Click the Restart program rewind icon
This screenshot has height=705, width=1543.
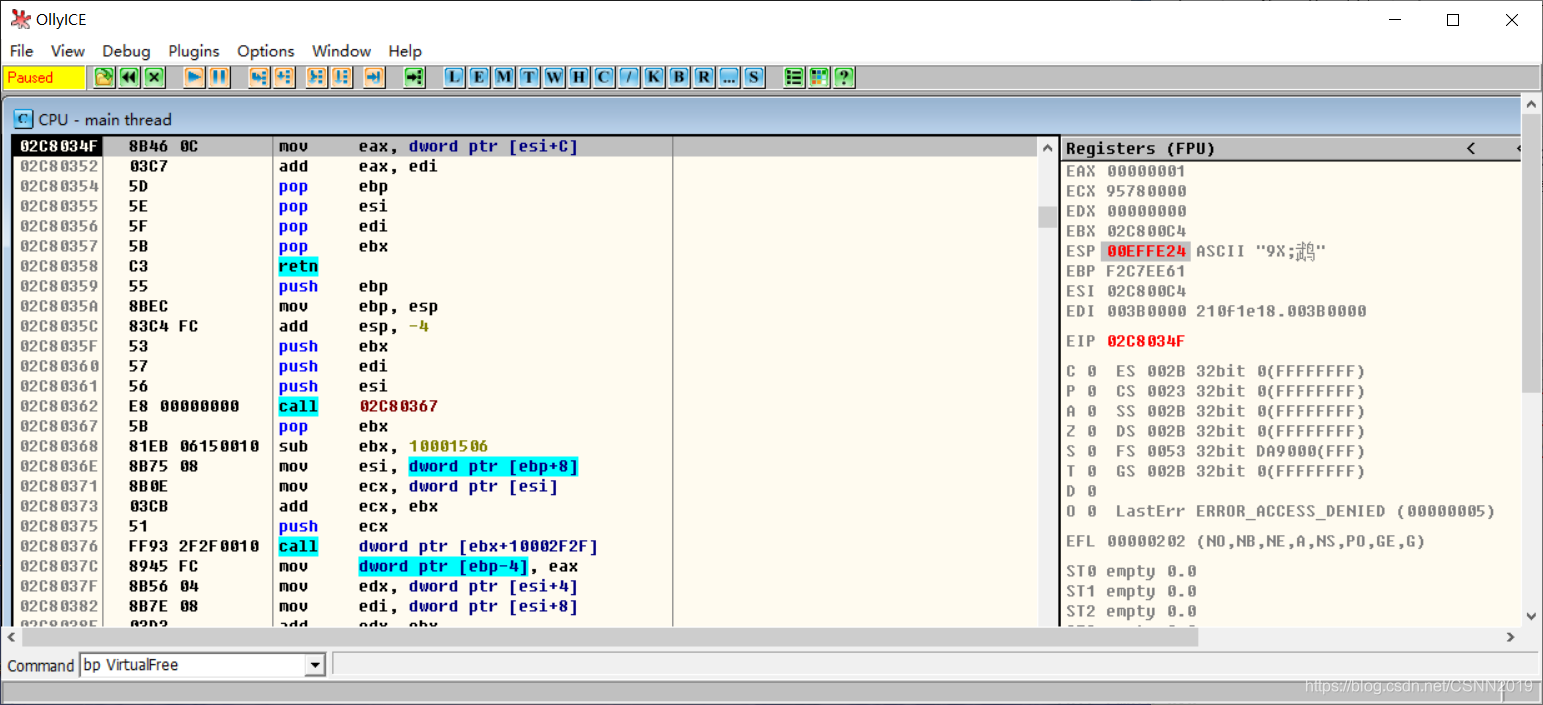tap(129, 77)
